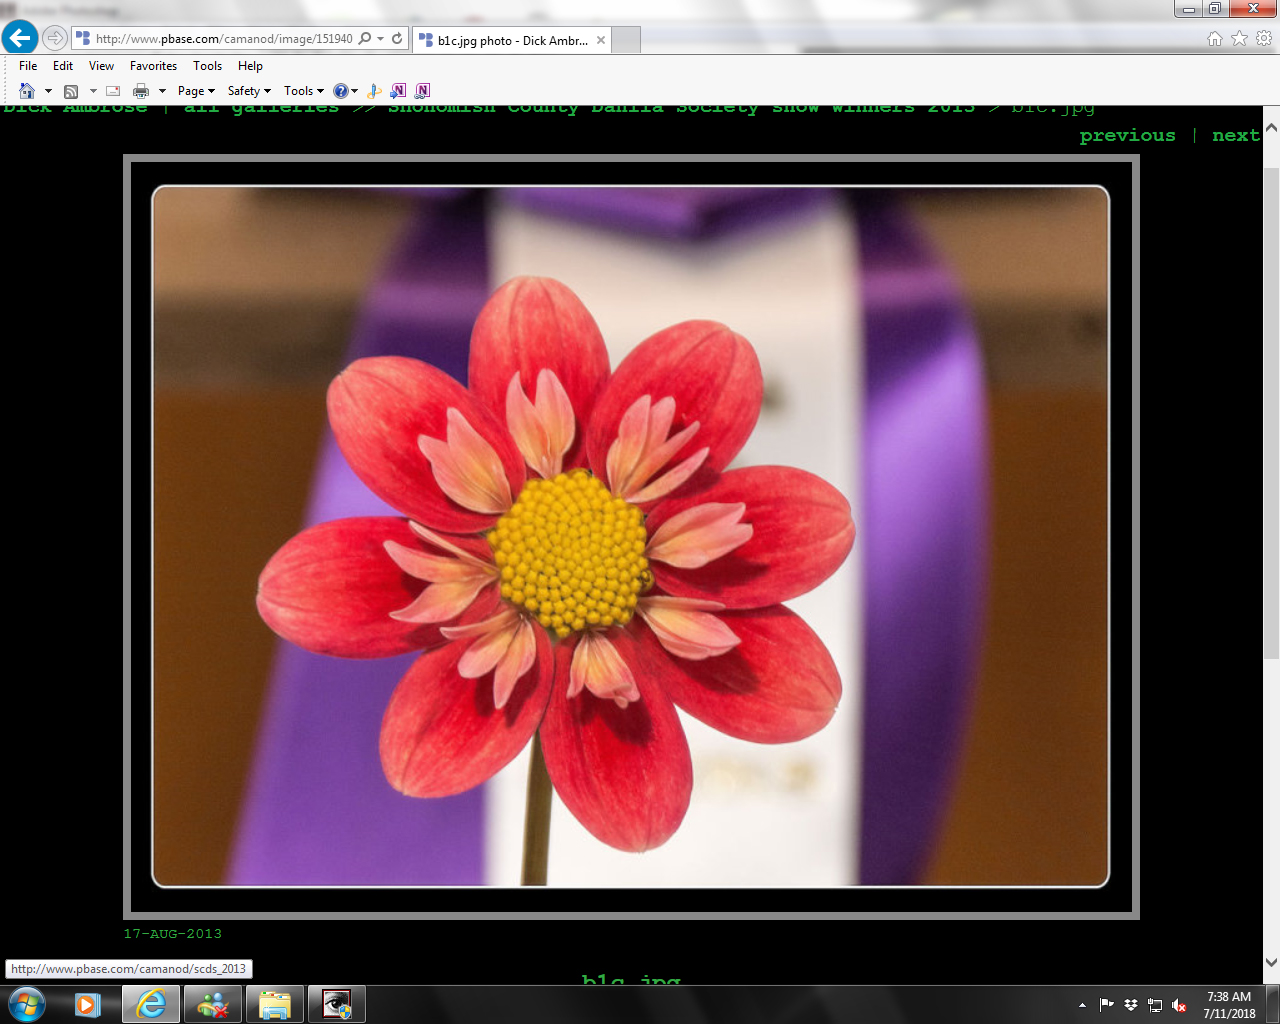Image resolution: width=1280 pixels, height=1024 pixels.
Task: Click the address bar URL field
Action: (223, 39)
